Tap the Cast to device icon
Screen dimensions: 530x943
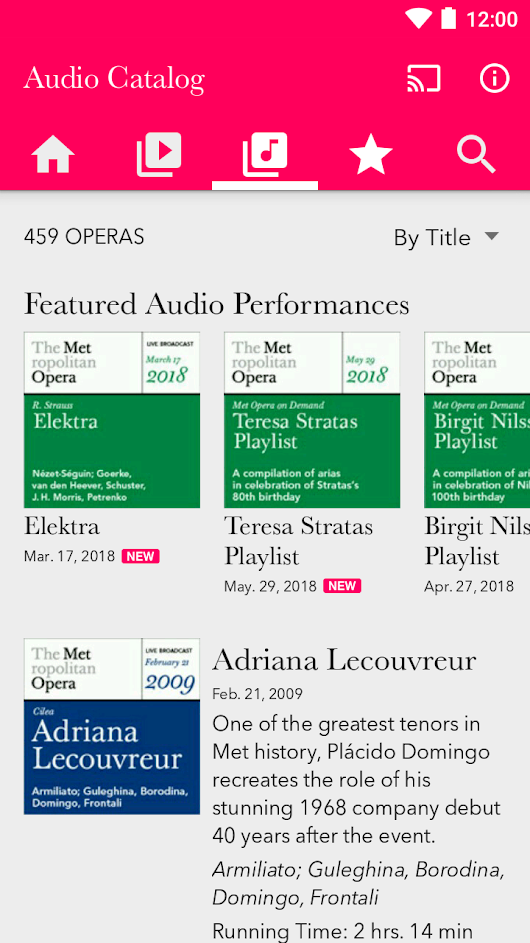[424, 78]
